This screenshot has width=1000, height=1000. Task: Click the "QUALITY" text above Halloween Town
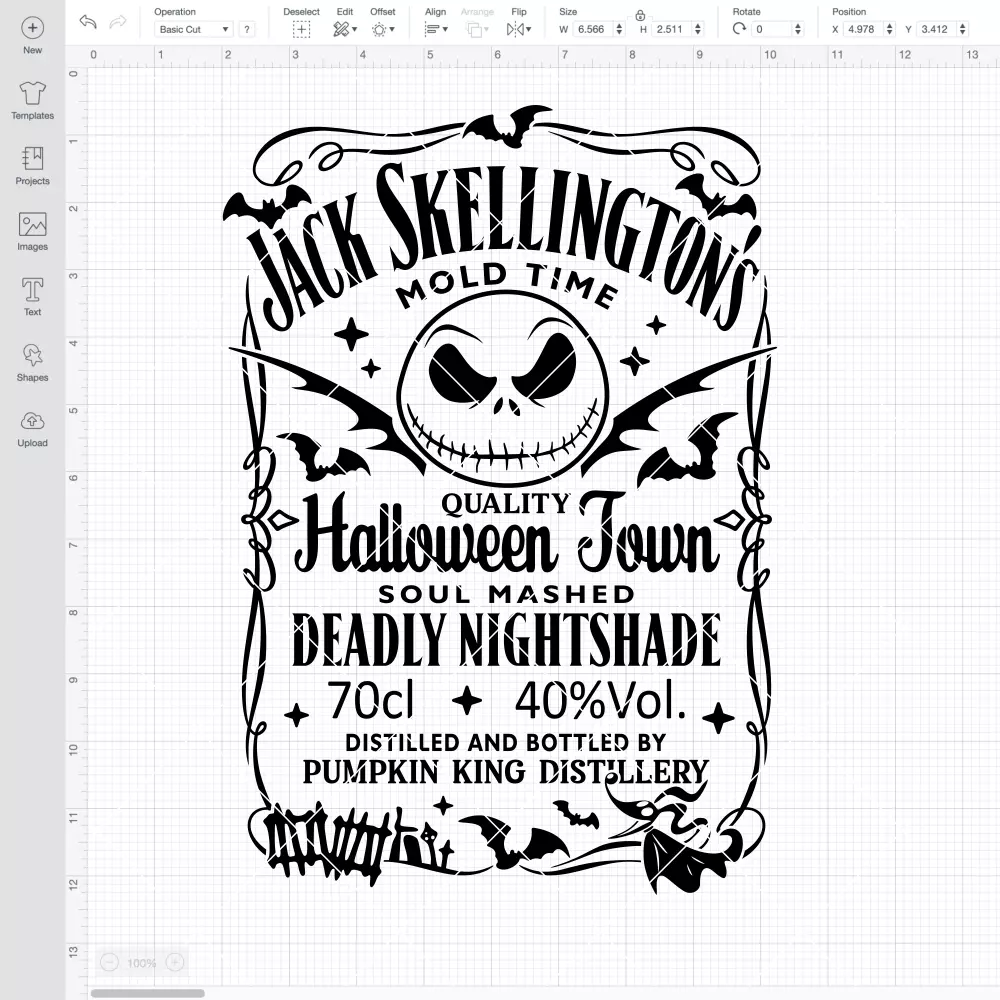coord(506,504)
